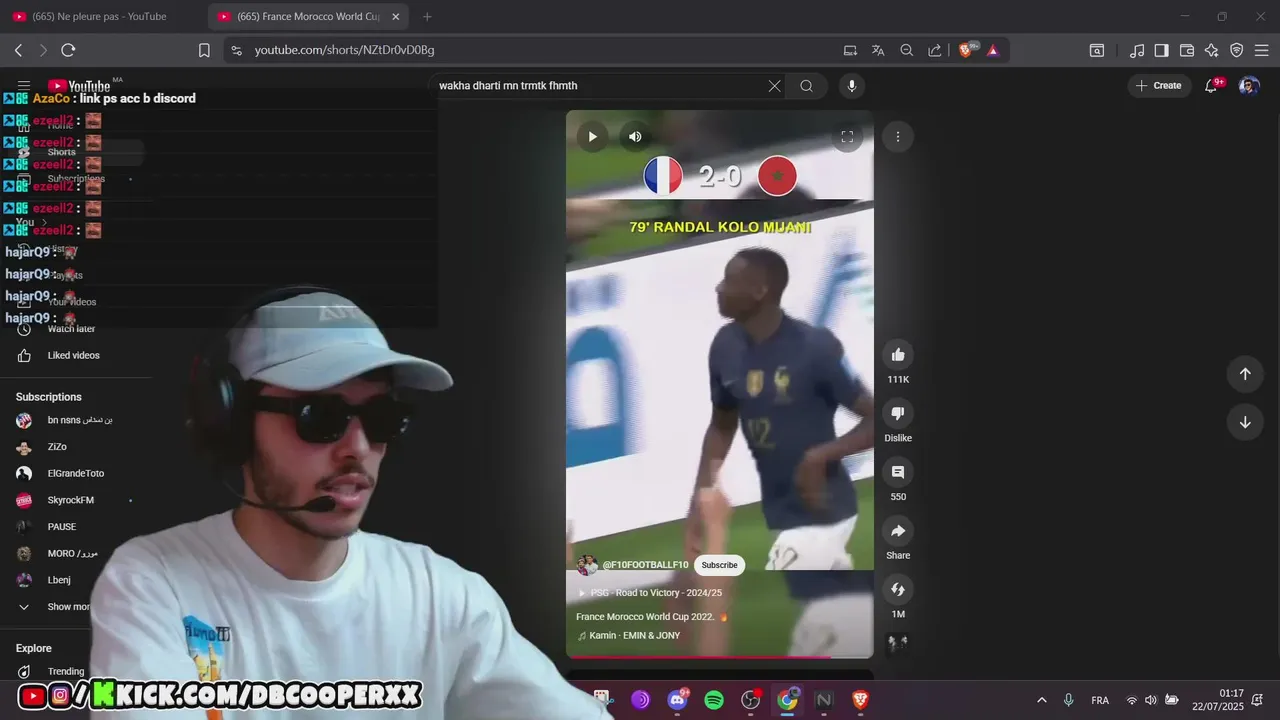
Task: Expand hidden system tray icons chevron
Action: (x=1042, y=700)
